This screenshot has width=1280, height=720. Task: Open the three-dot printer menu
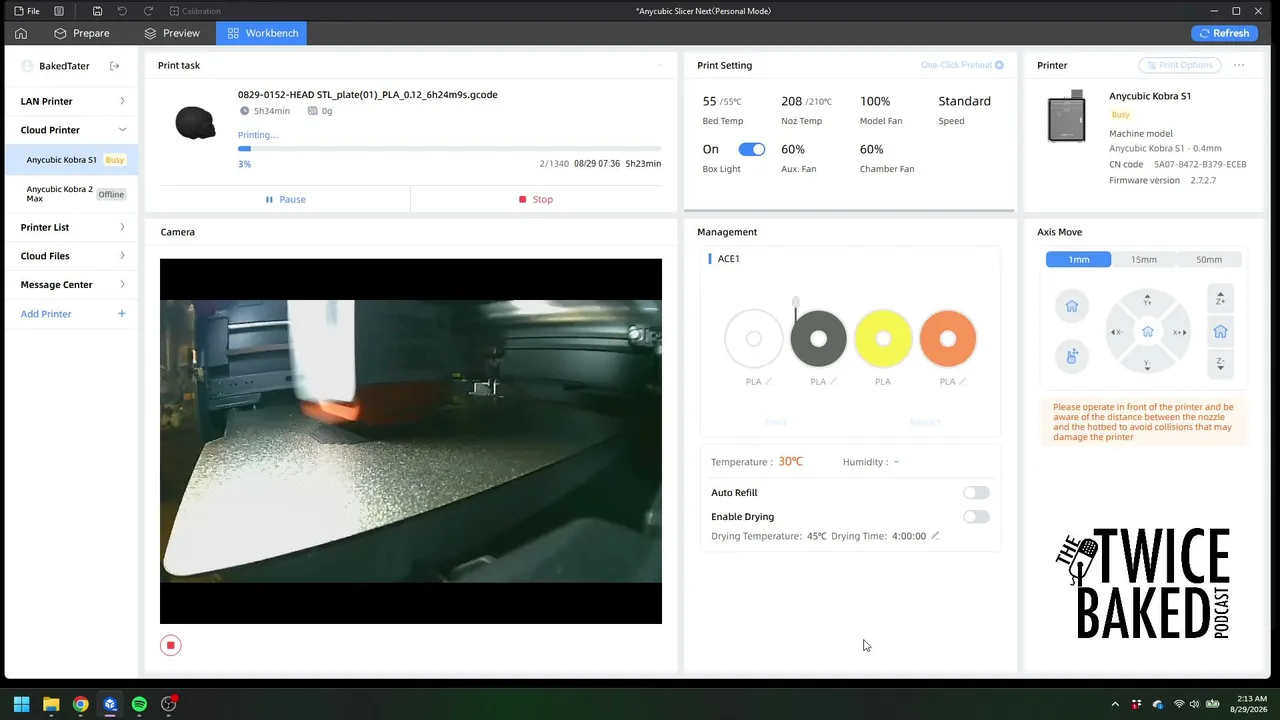(x=1239, y=65)
